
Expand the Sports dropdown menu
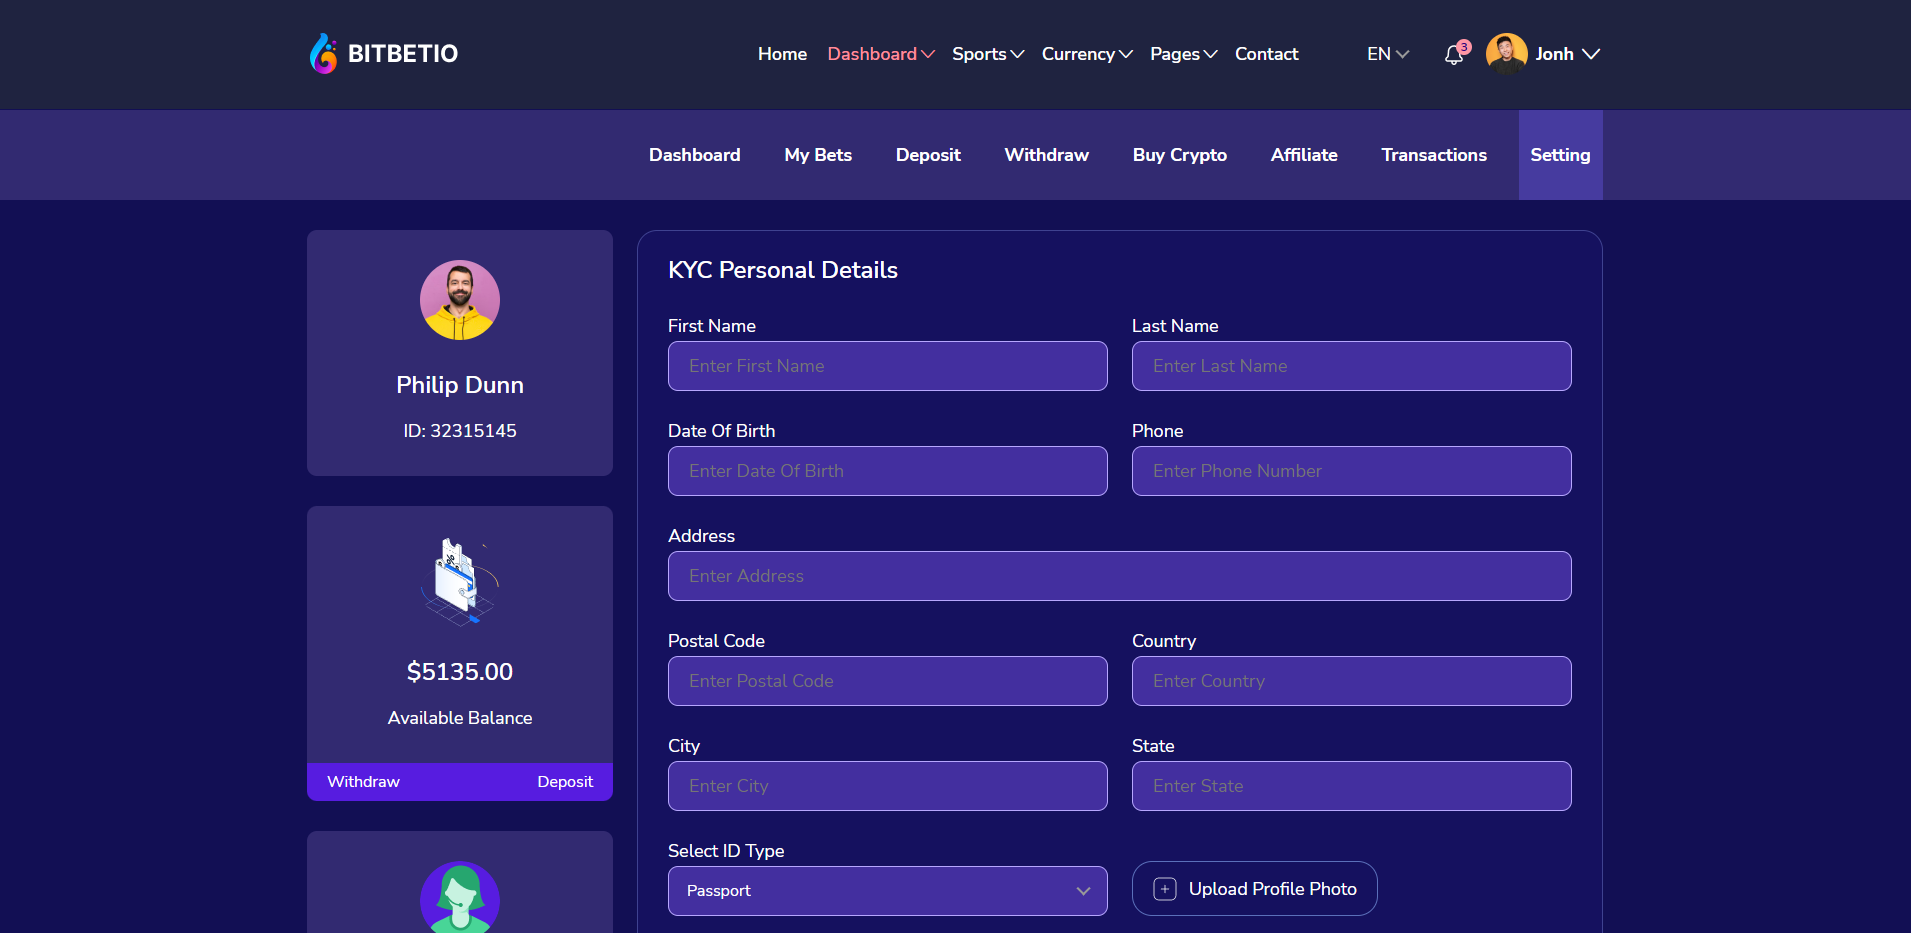(988, 54)
